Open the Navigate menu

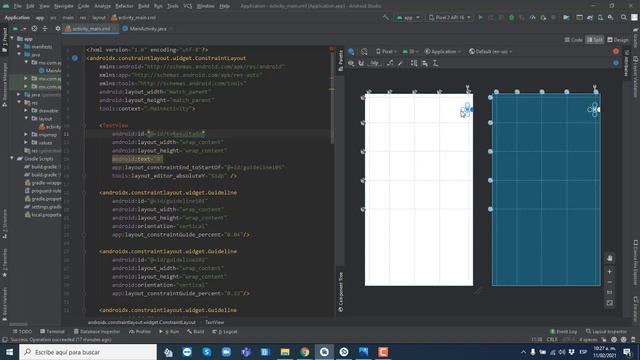[64, 6]
